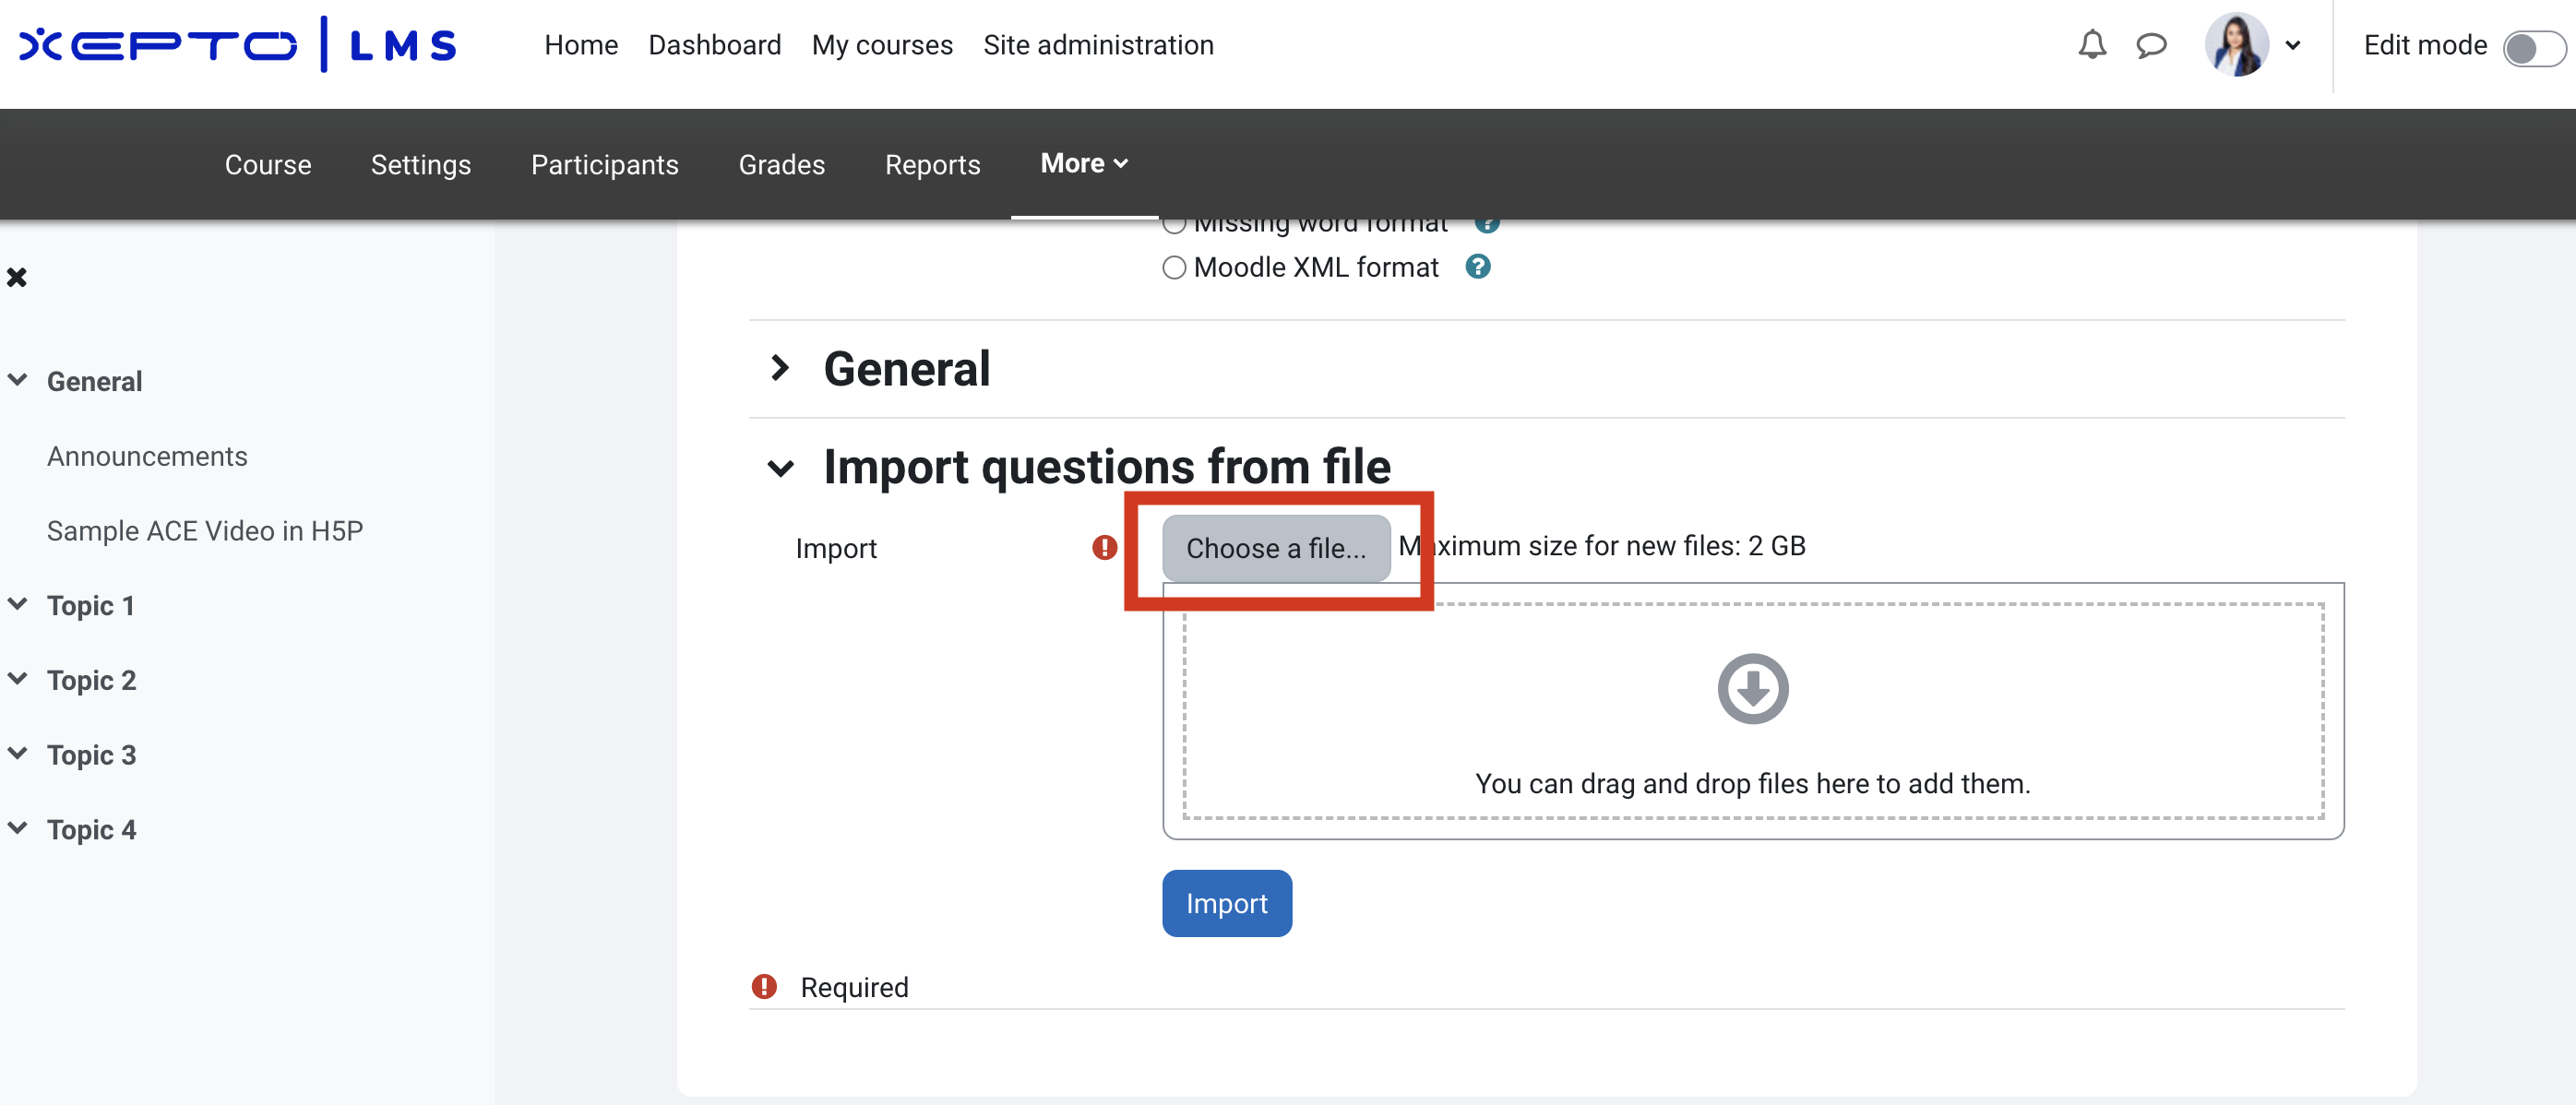2576x1105 pixels.
Task: Click the required-field icon beside Import
Action: click(1104, 548)
